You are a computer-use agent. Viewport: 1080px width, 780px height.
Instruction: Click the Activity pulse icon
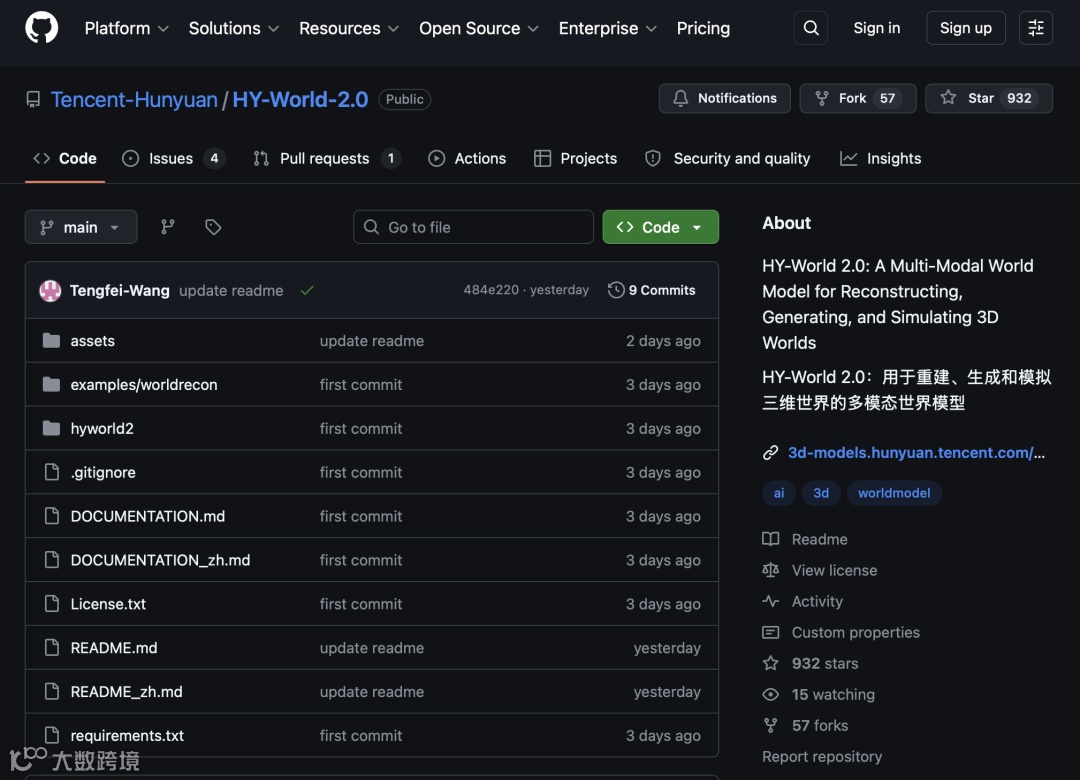(771, 601)
